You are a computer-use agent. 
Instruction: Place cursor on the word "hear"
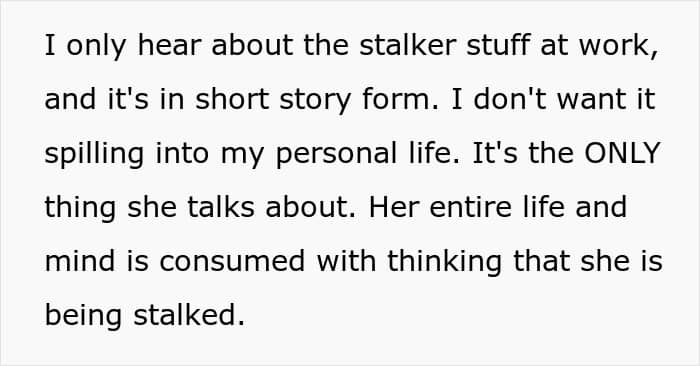coord(170,45)
